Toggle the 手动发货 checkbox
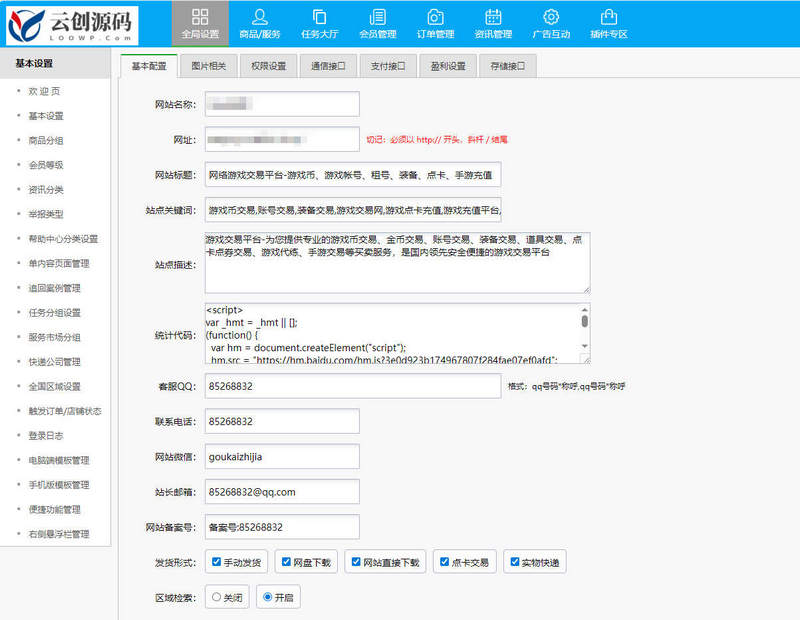 point(216,562)
